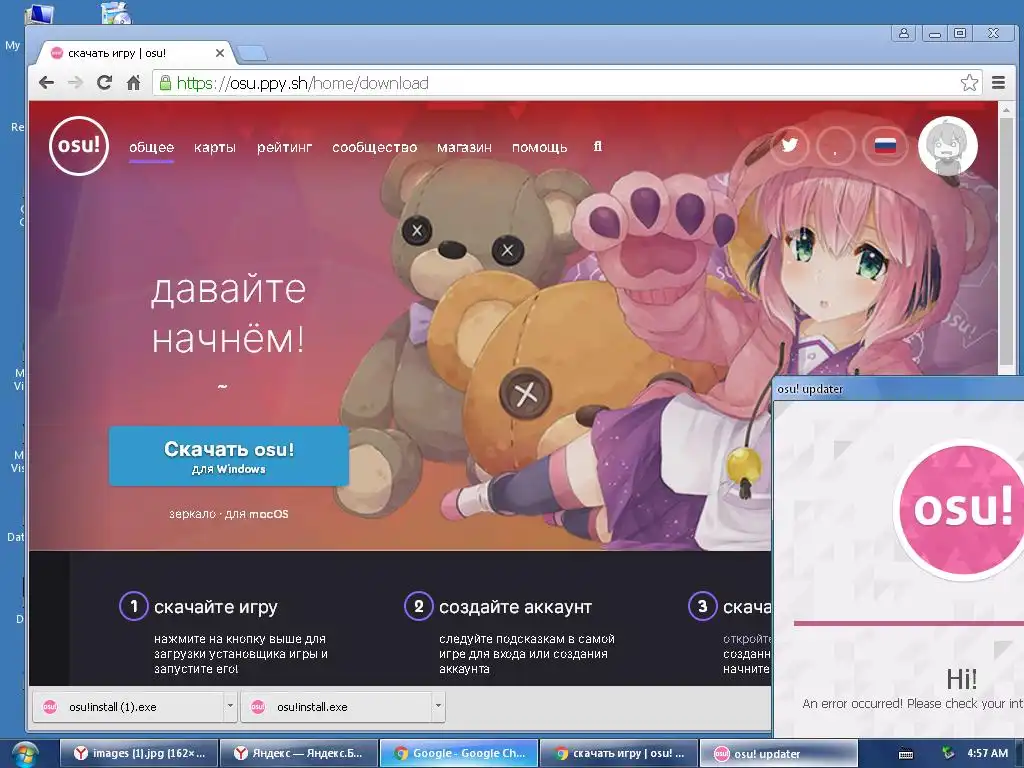The width and height of the screenshot is (1024, 768).
Task: Switch to Google Chrome taskbar window
Action: (x=459, y=754)
